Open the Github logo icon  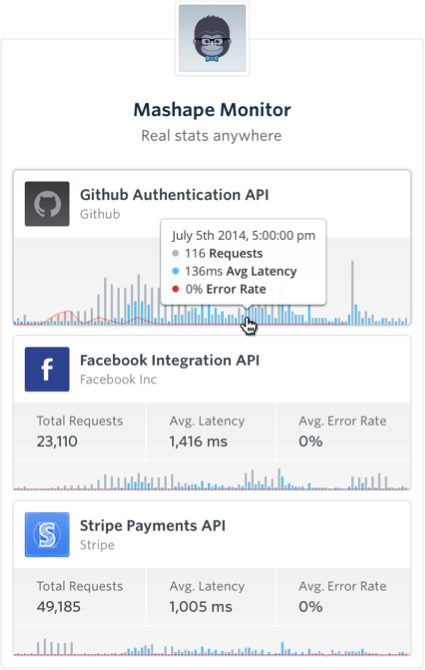[47, 204]
